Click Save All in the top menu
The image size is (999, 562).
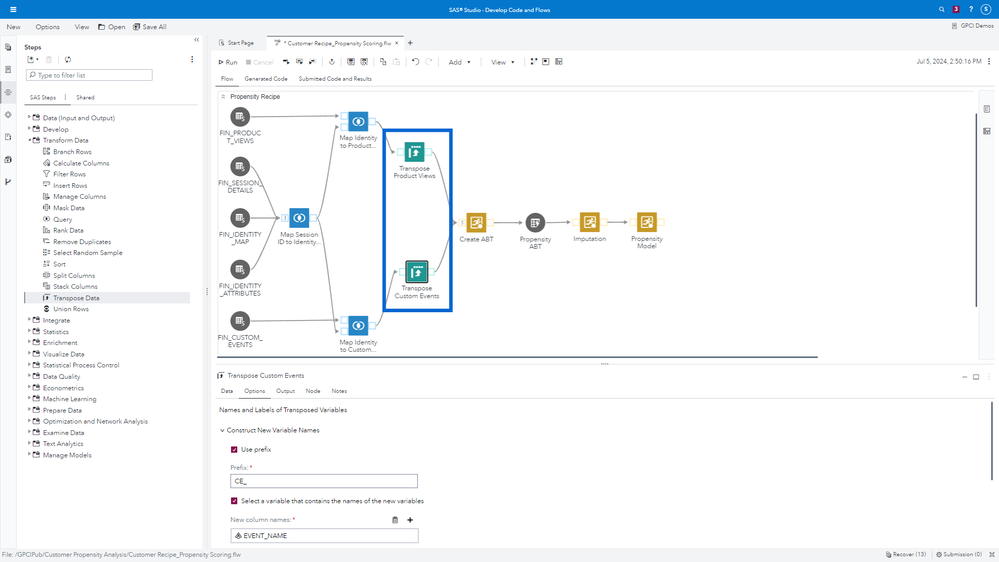(x=151, y=27)
